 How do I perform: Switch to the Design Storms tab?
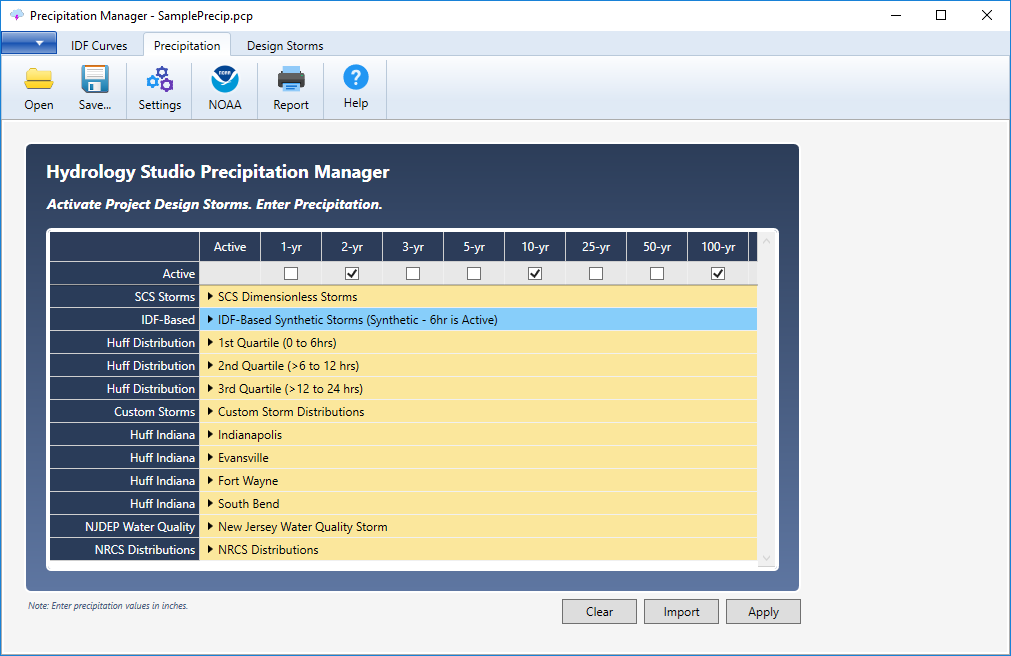point(285,46)
